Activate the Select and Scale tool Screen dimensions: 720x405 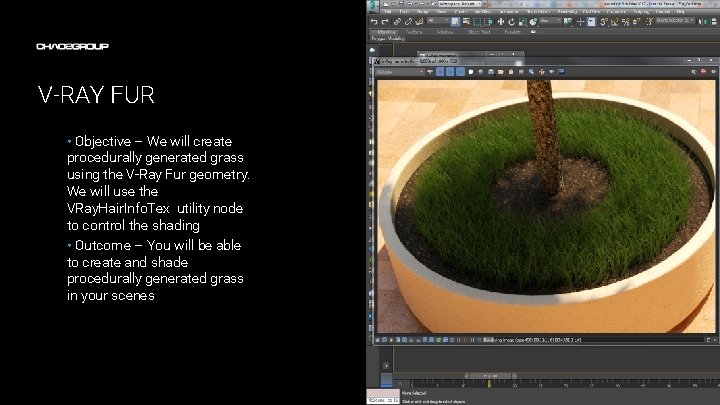(523, 22)
